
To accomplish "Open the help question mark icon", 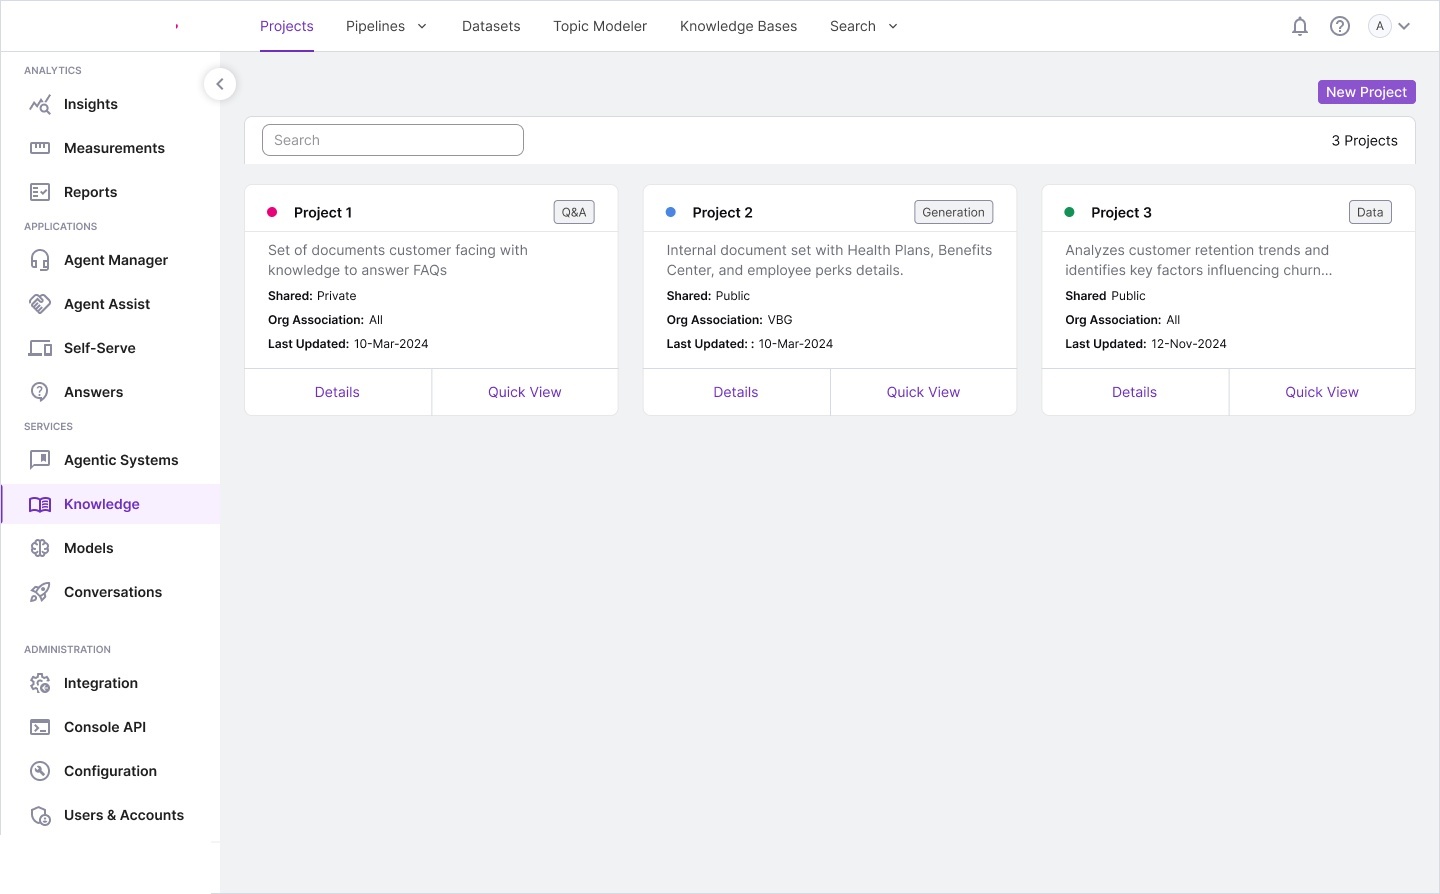I will tap(1340, 27).
